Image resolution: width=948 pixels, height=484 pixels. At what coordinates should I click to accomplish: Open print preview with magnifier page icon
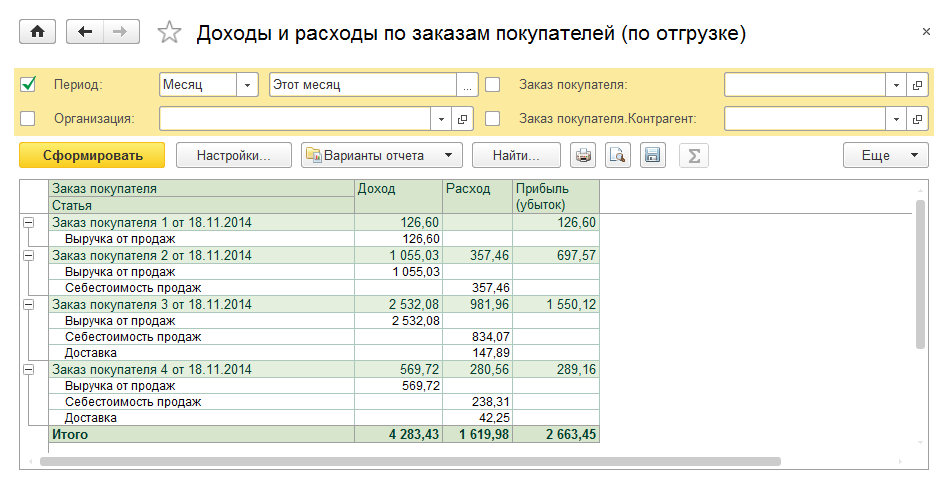coord(618,155)
